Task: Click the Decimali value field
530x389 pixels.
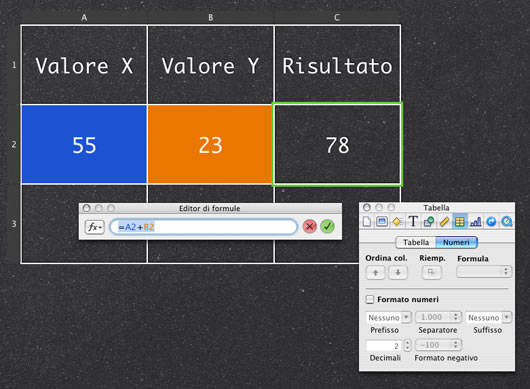Action: click(x=384, y=345)
